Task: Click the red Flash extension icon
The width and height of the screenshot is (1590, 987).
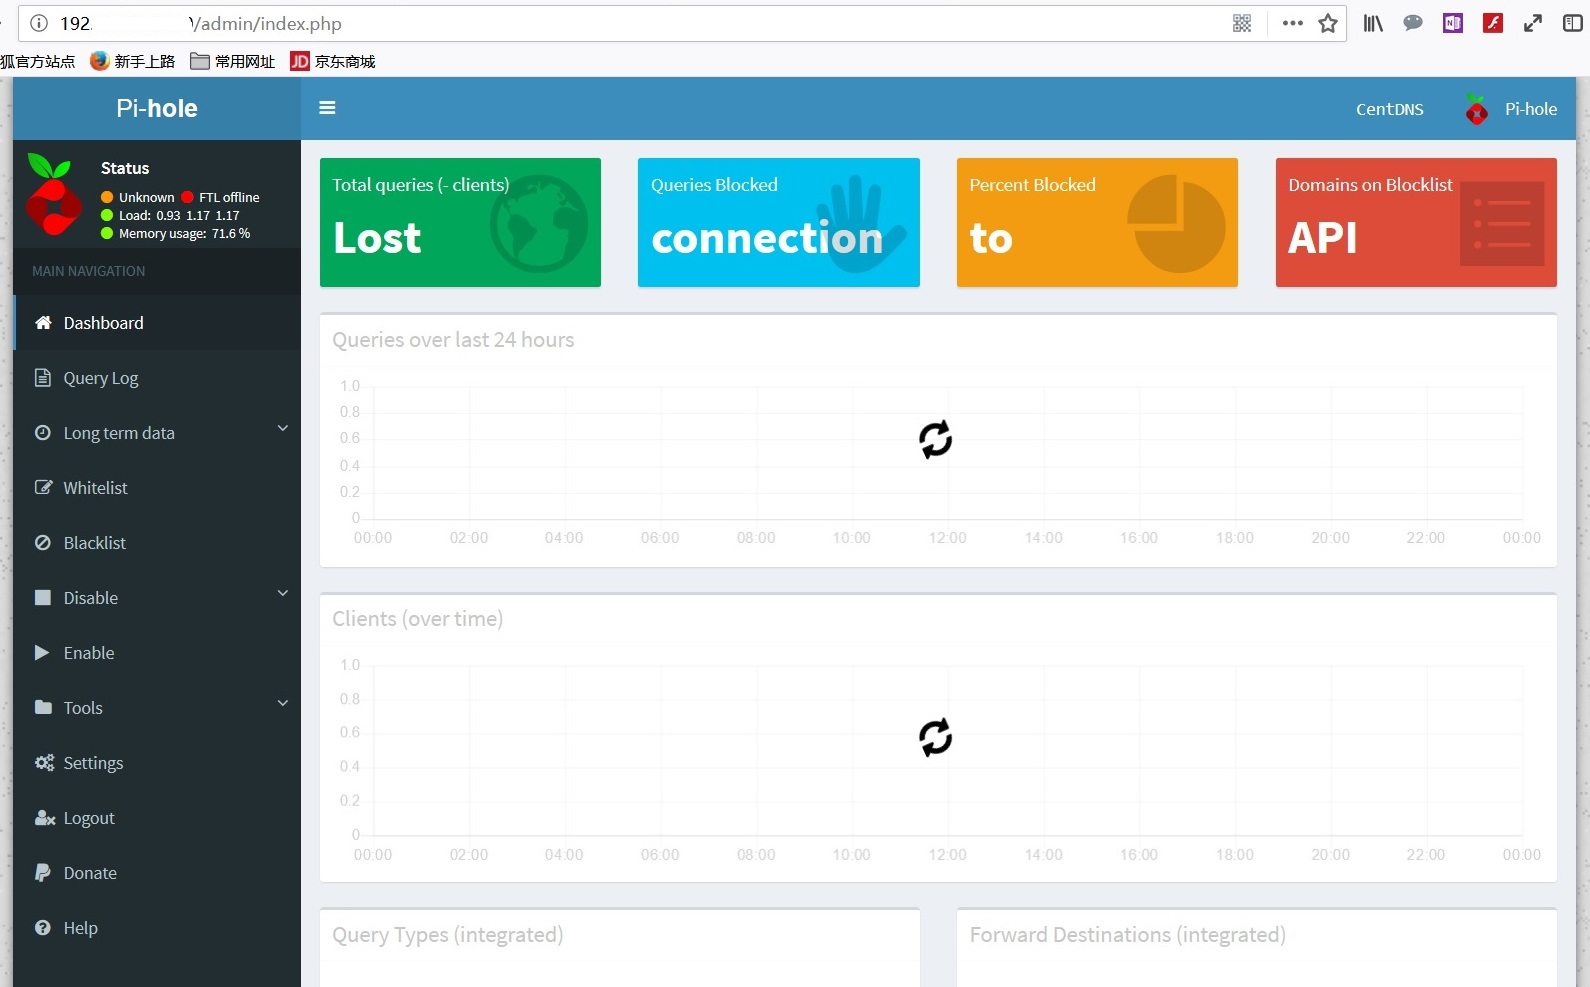Action: tap(1493, 23)
